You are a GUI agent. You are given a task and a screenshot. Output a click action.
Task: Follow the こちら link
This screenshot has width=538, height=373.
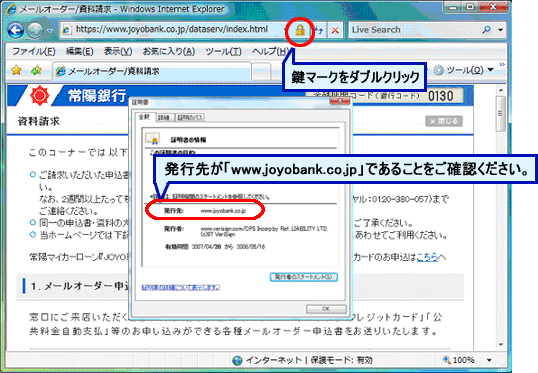point(427,257)
